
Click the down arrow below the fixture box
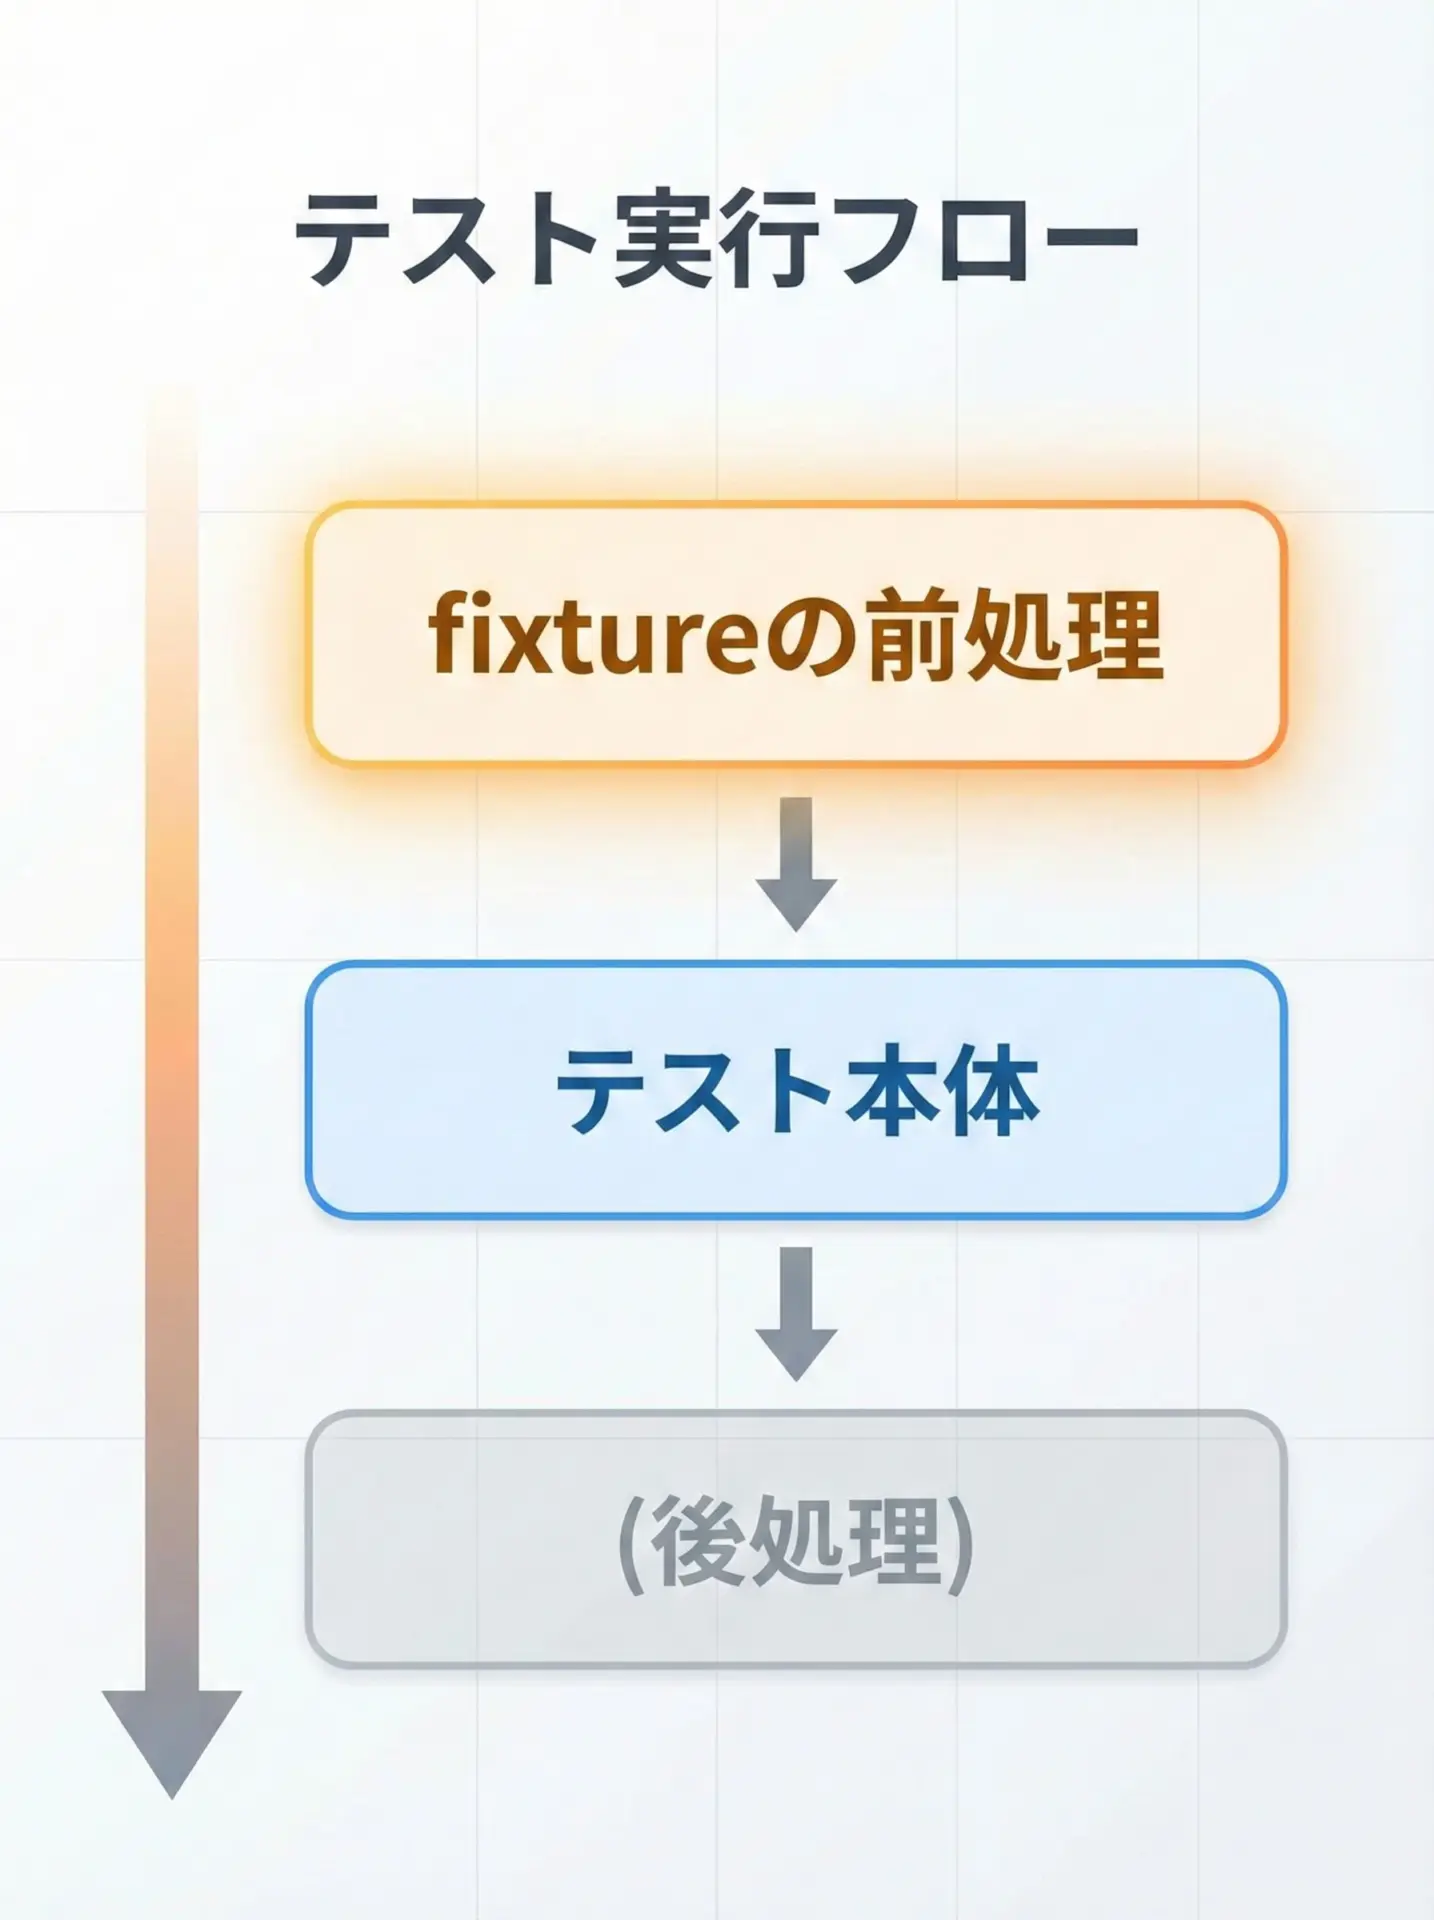796,864
